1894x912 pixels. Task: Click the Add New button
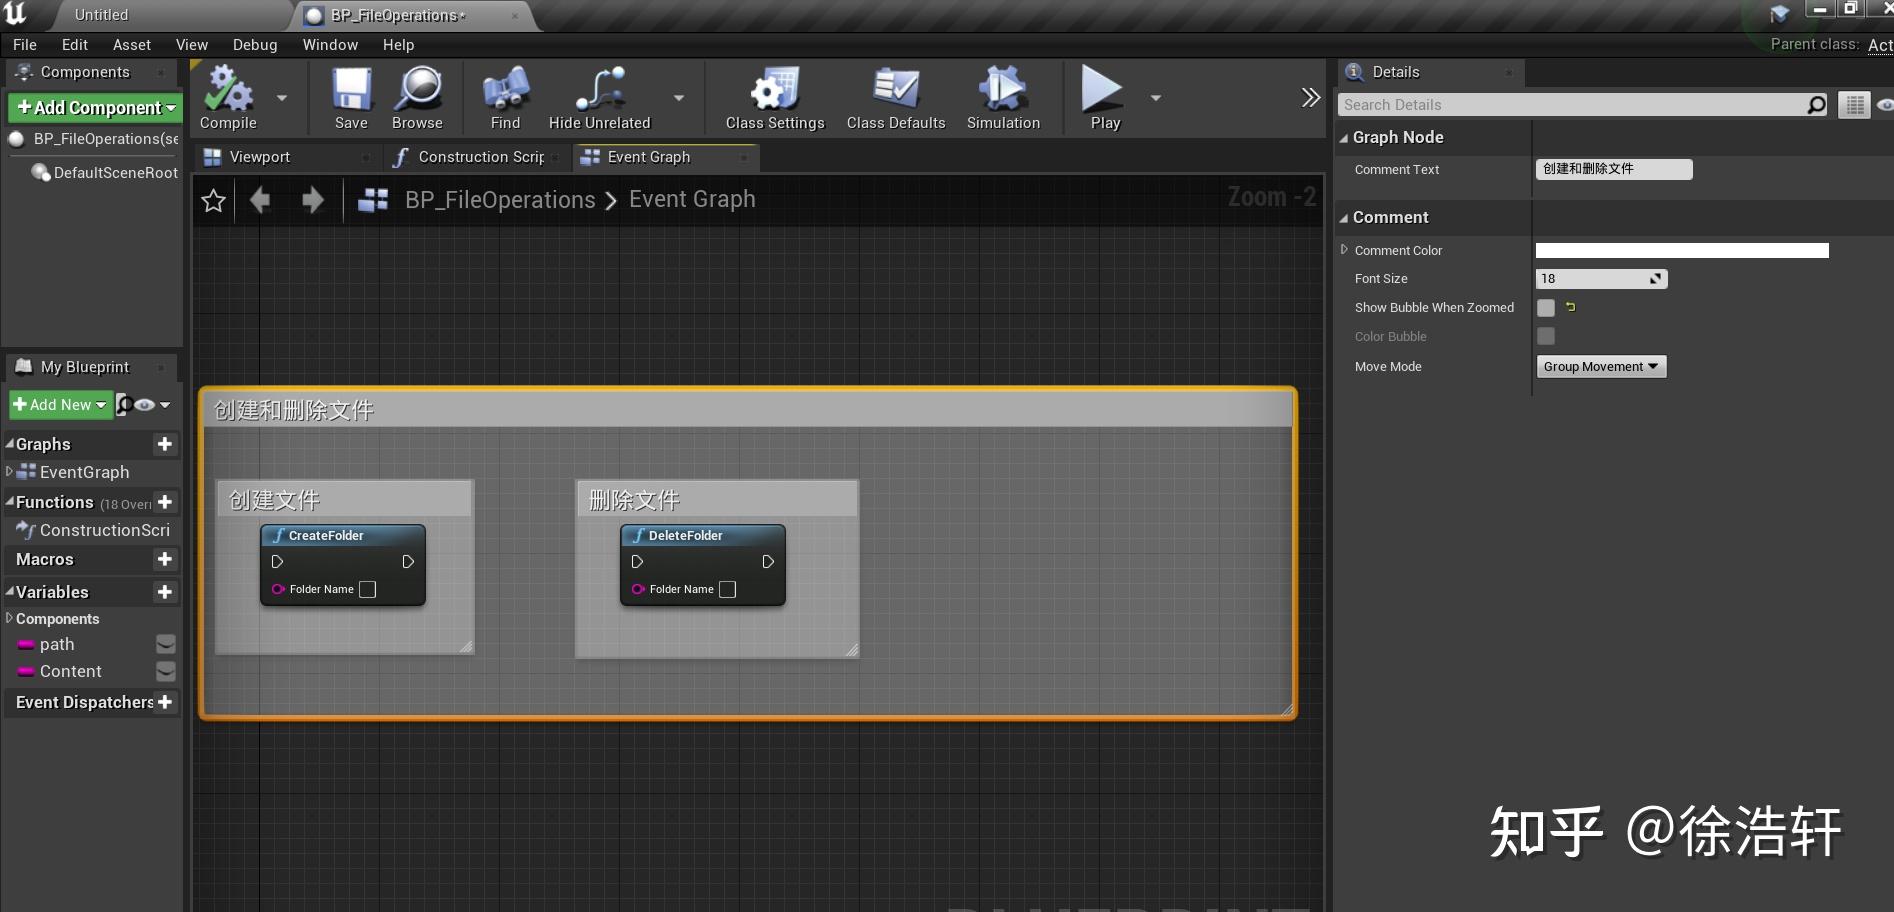(x=60, y=405)
